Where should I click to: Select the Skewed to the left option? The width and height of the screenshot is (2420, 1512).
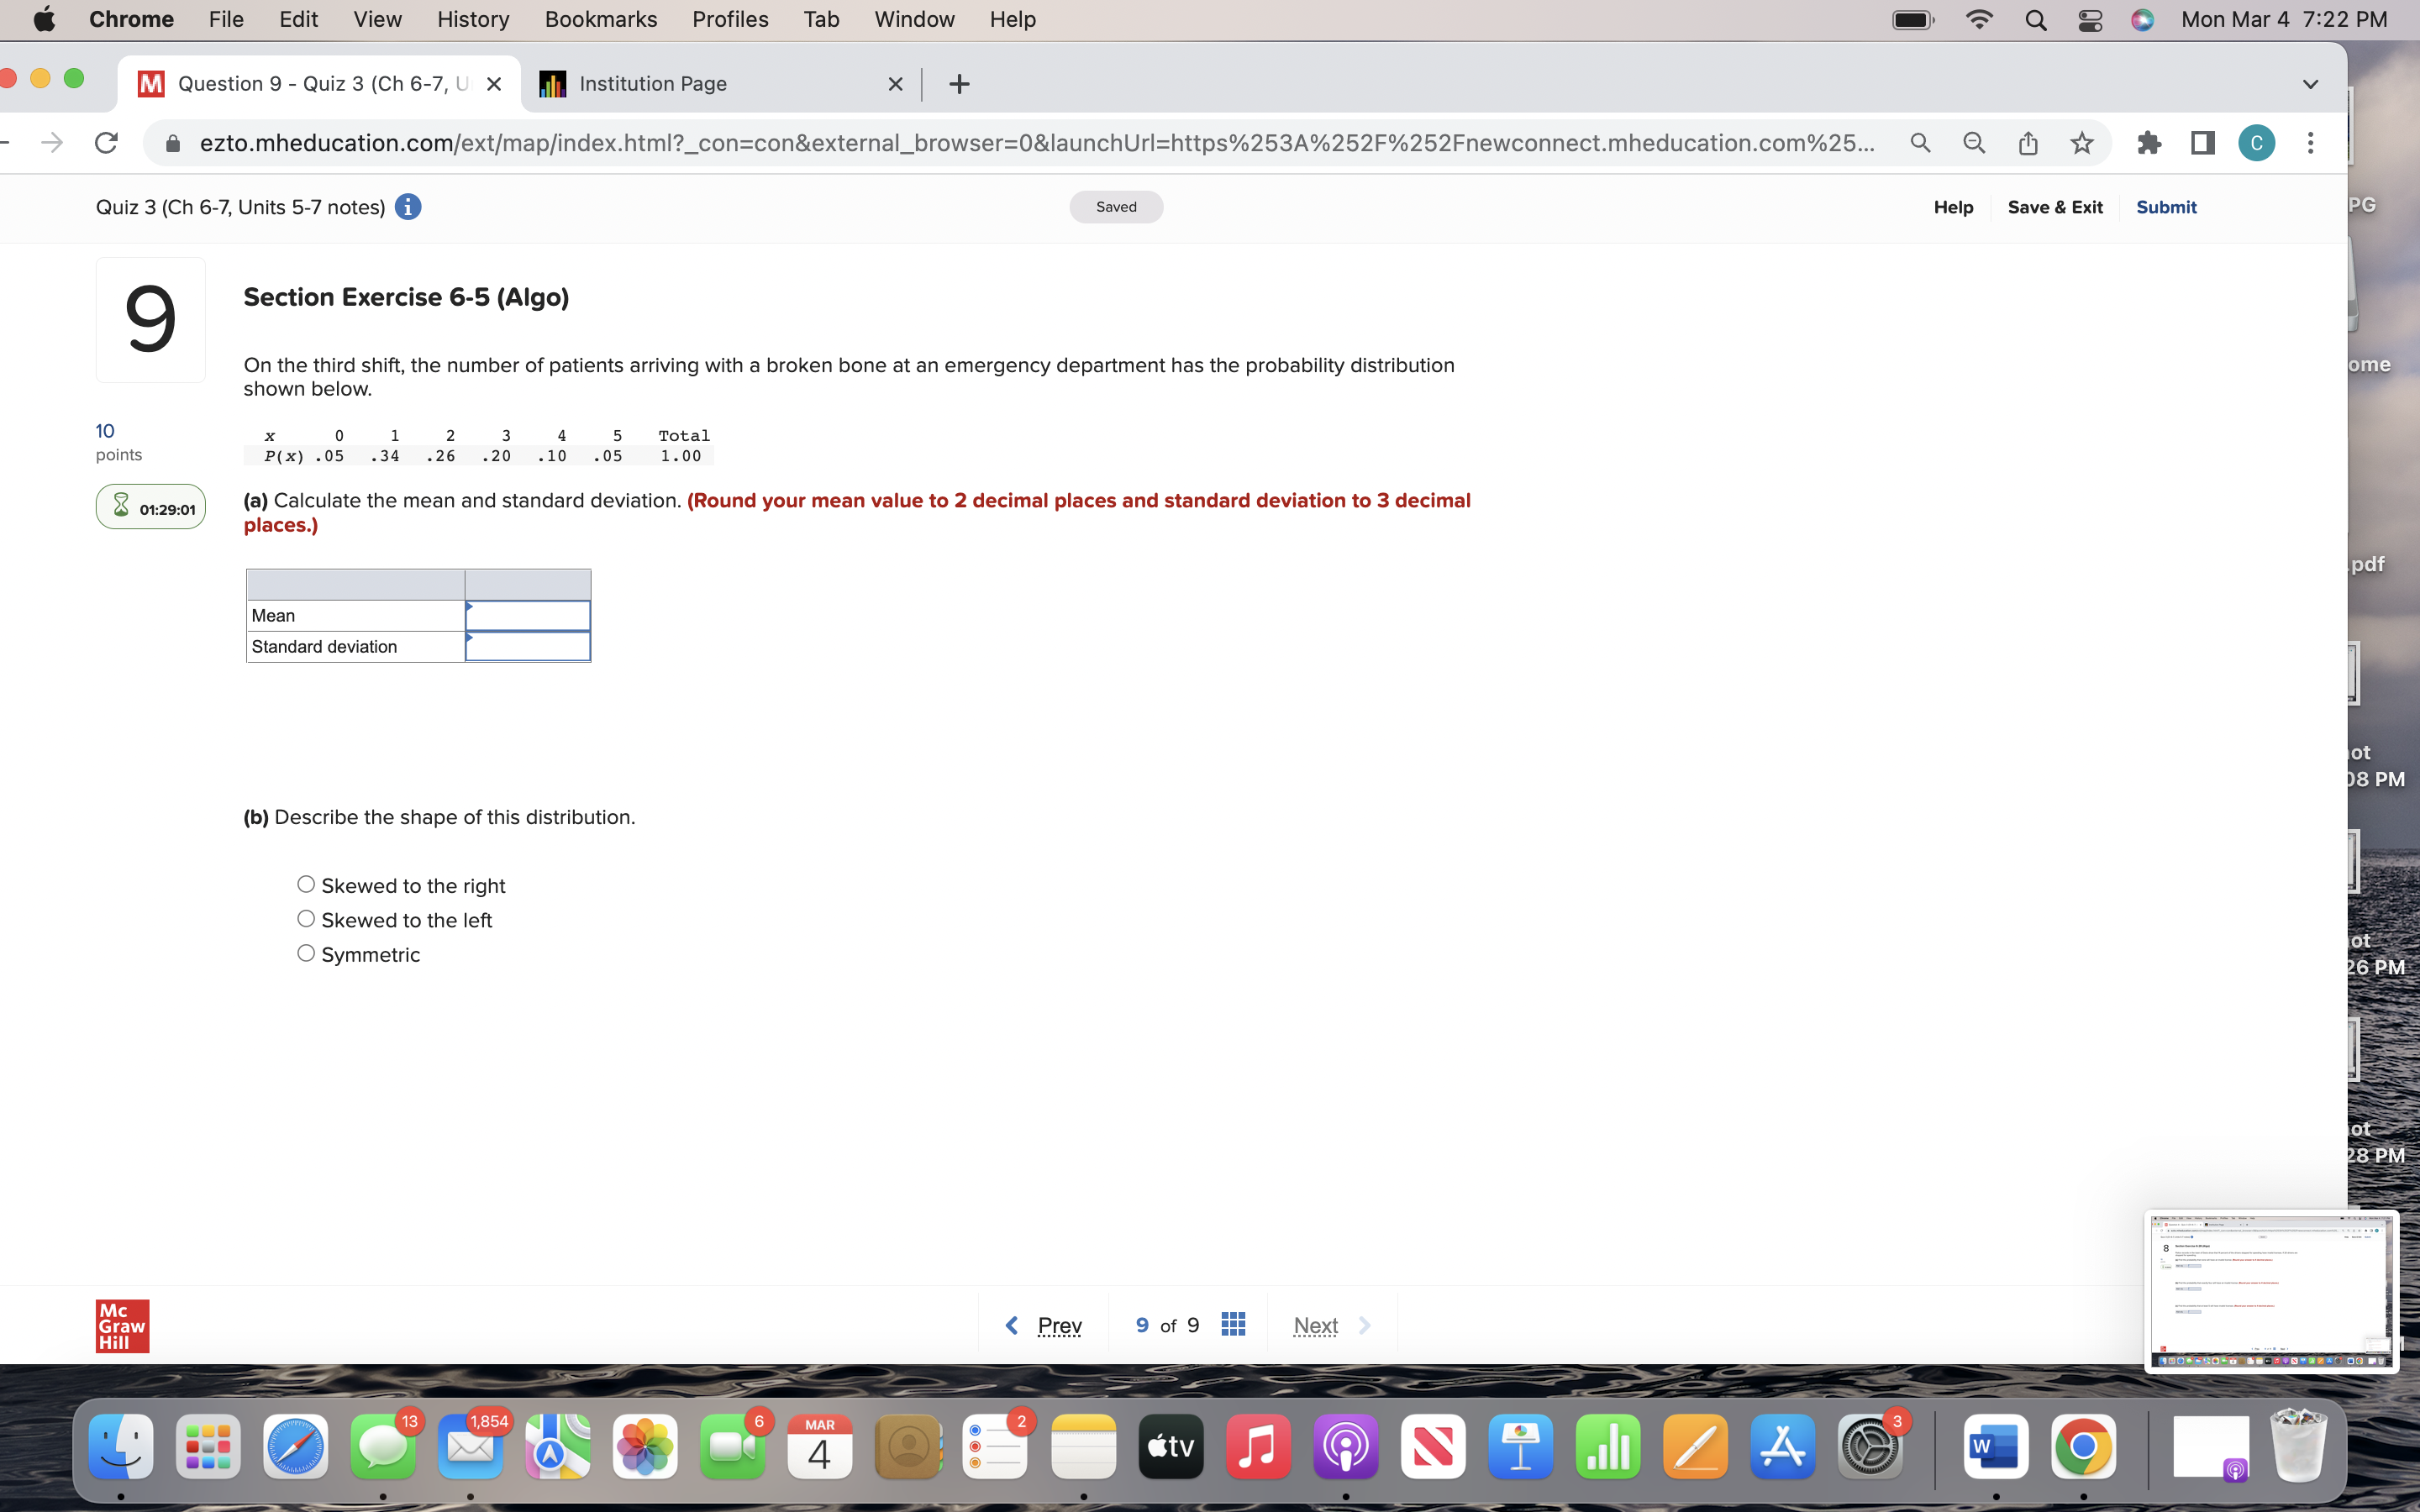coord(306,918)
